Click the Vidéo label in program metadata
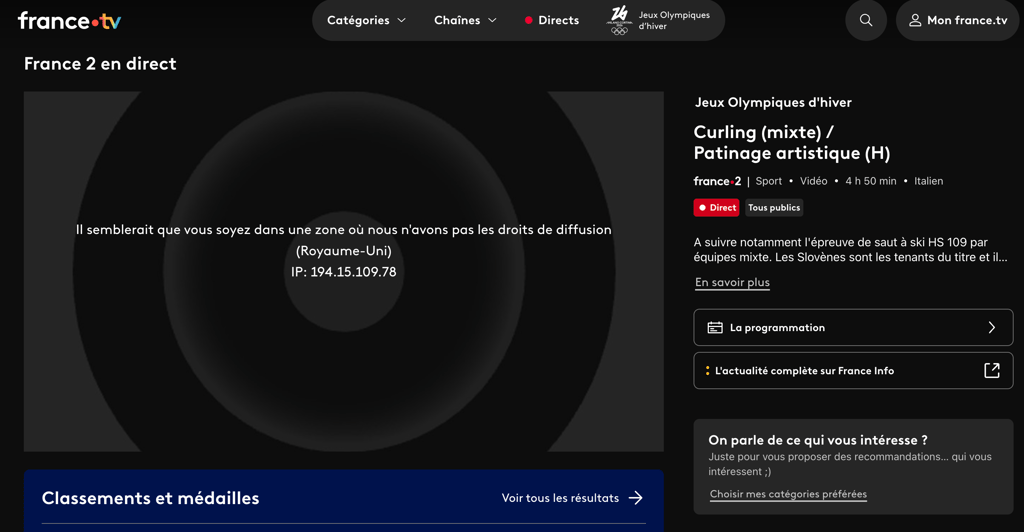Image resolution: width=1024 pixels, height=532 pixels. 814,181
